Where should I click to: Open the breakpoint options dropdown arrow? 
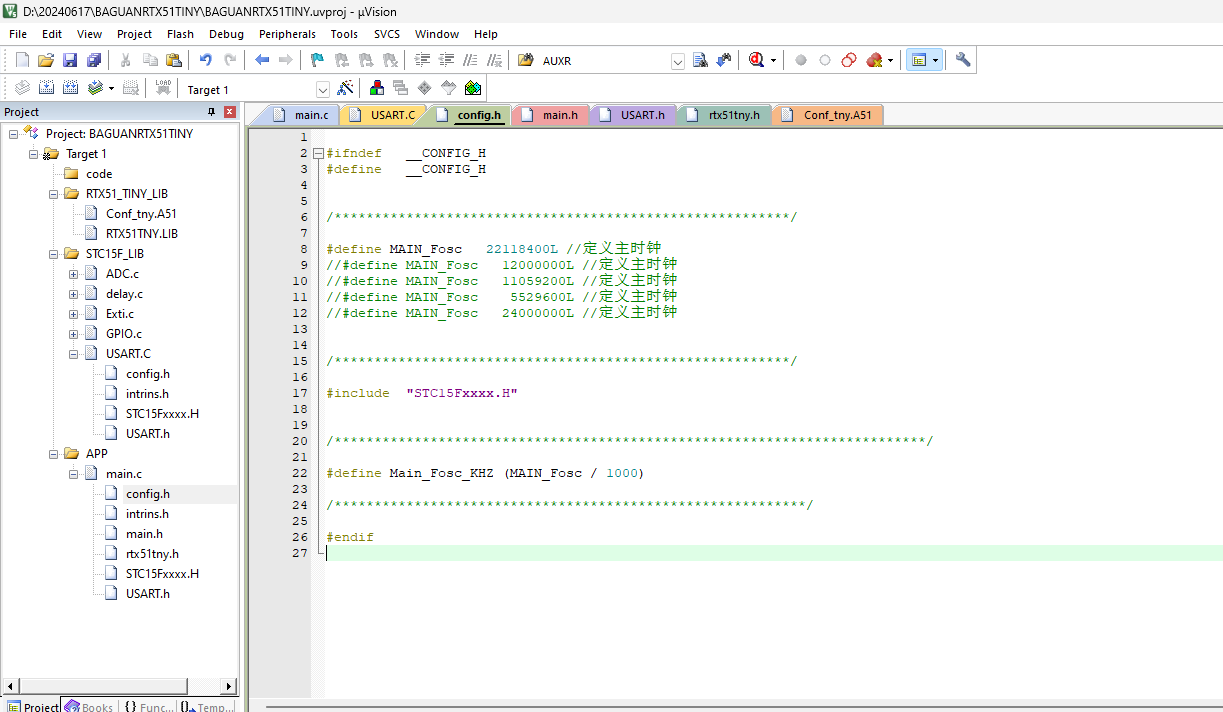click(890, 60)
